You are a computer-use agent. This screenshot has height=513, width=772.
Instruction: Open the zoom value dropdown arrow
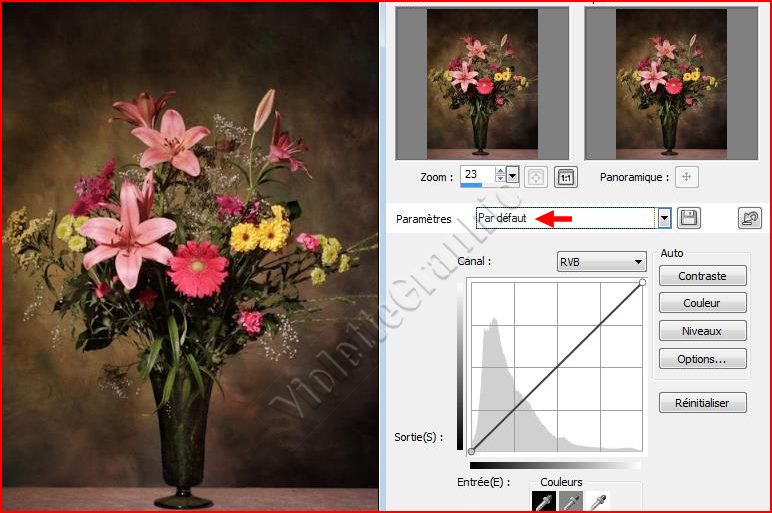point(513,176)
